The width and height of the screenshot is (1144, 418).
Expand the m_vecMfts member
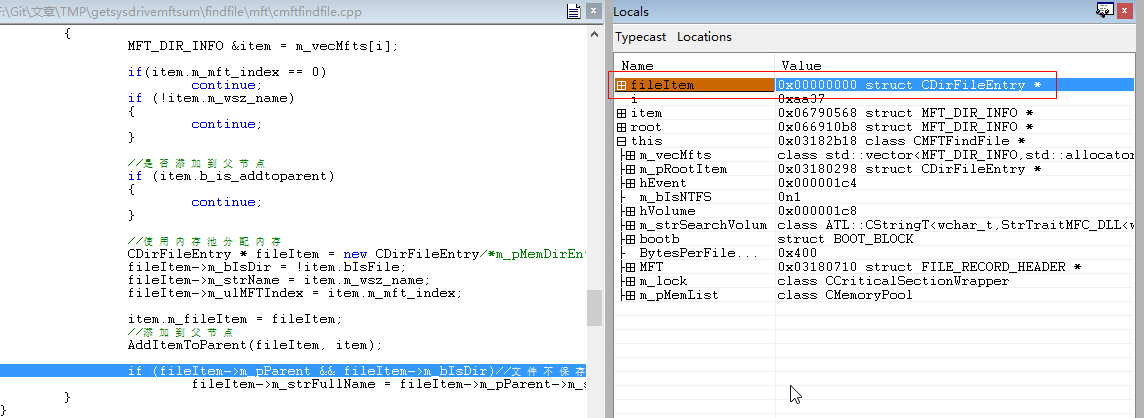coord(629,156)
